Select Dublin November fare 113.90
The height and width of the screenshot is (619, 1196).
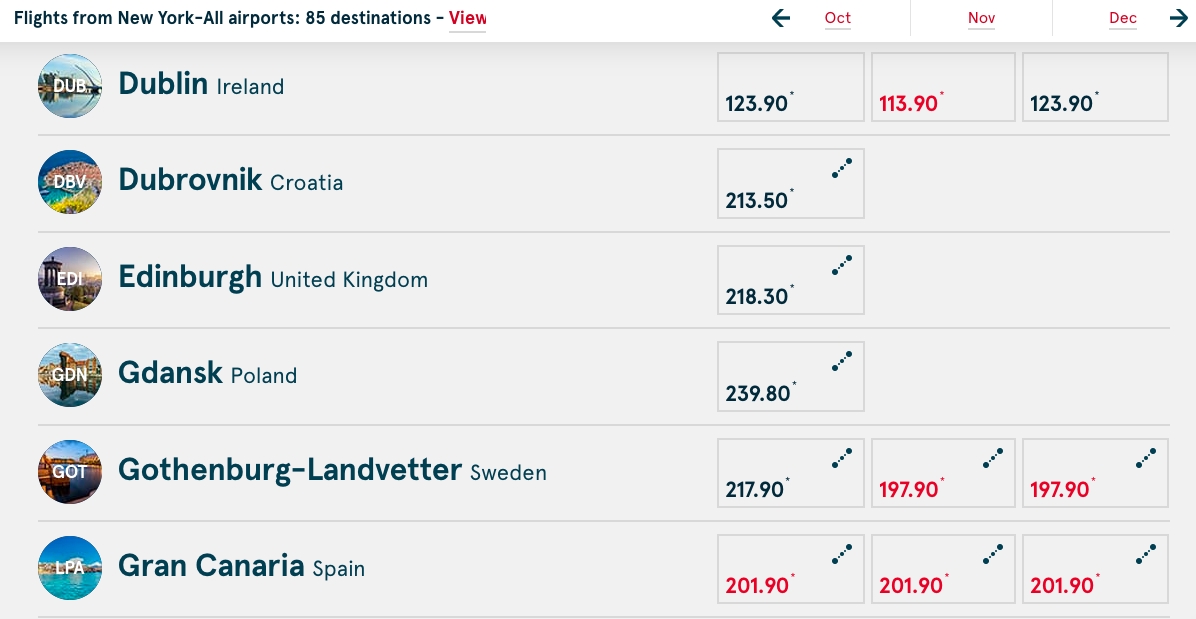point(943,87)
